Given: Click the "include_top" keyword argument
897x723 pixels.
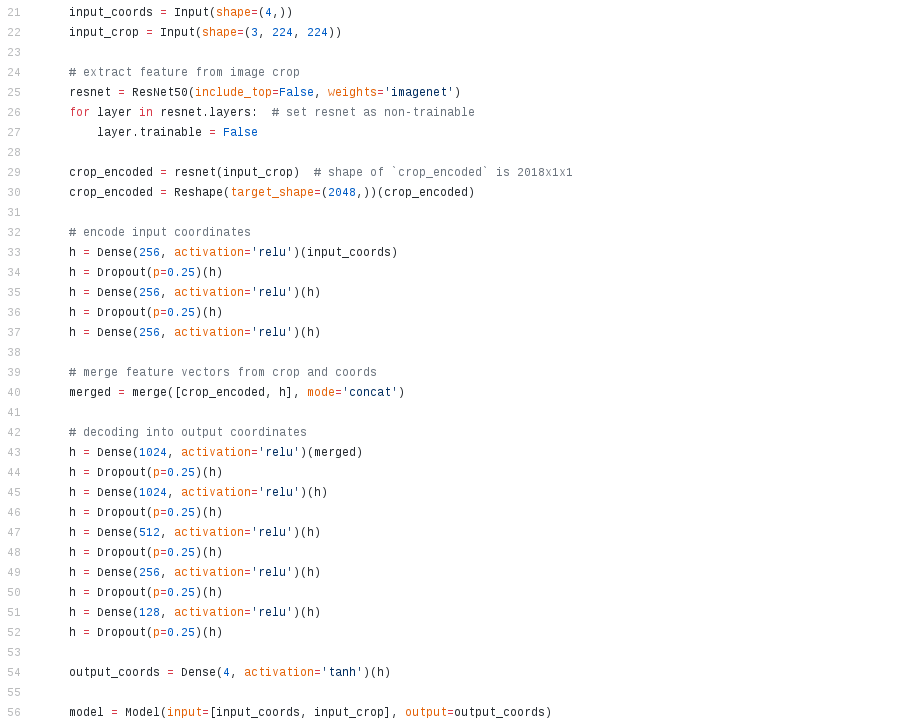Looking at the screenshot, I should click(x=233, y=92).
